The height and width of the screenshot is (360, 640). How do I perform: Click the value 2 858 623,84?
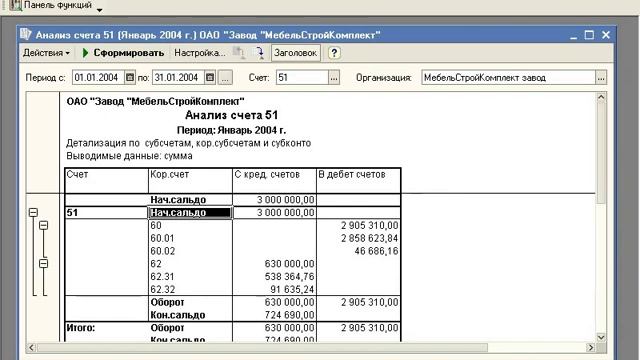pyautogui.click(x=369, y=238)
